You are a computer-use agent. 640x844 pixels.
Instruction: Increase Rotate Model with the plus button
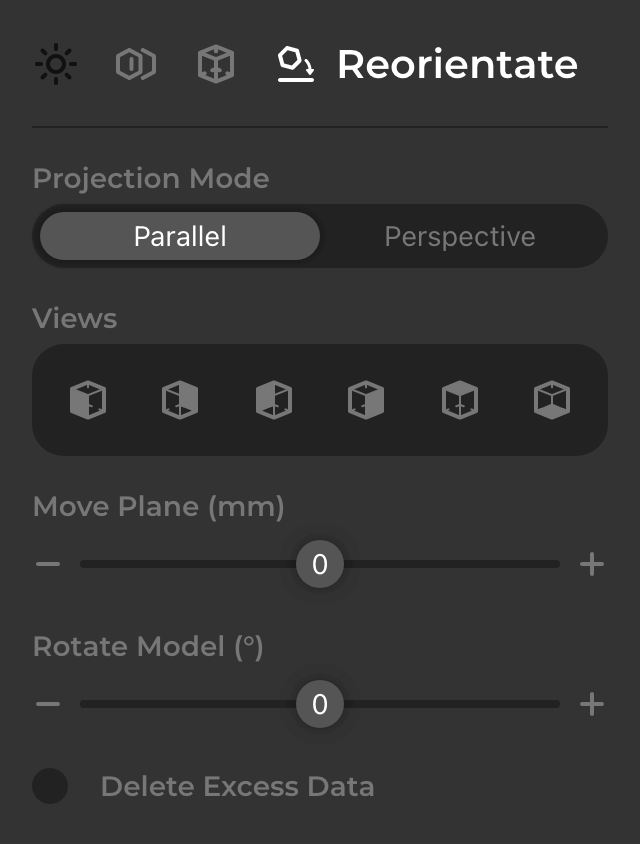[x=592, y=704]
